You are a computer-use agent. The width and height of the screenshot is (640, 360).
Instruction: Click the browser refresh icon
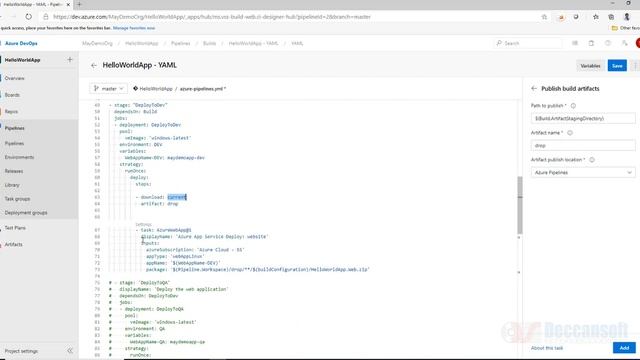(28, 17)
